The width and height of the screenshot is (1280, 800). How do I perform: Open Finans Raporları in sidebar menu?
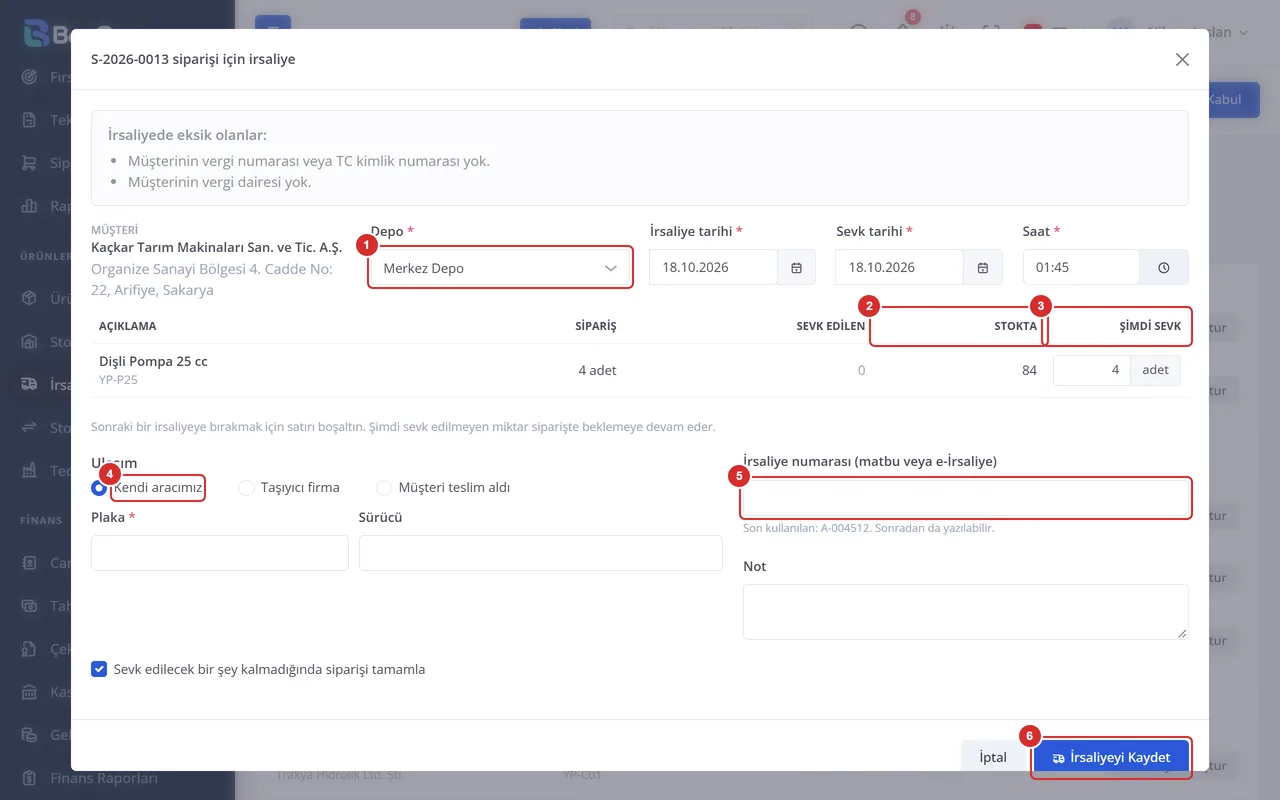coord(104,777)
